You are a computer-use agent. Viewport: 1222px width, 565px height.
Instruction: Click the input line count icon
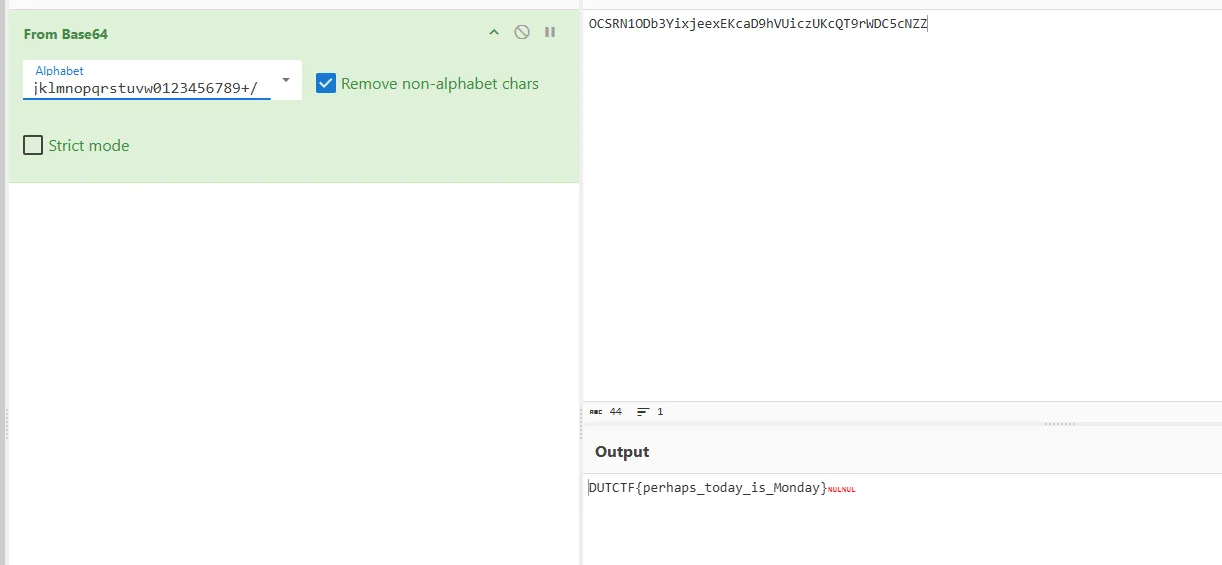coord(643,412)
